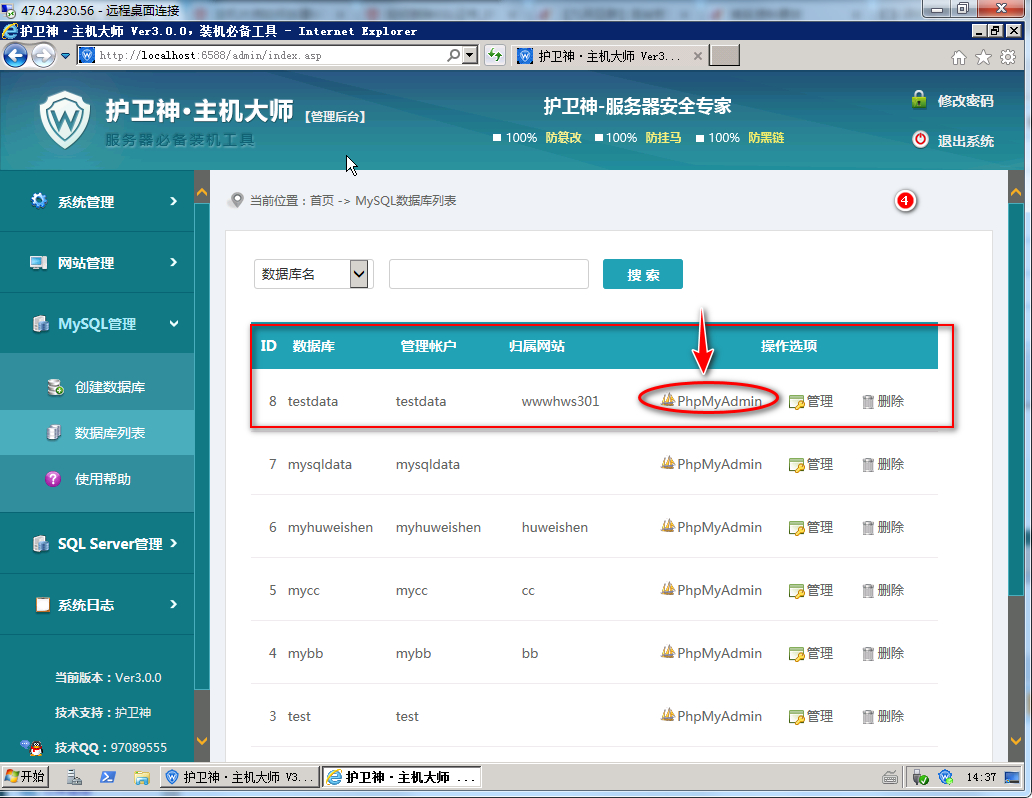Select the Database List sidebar item

[110, 433]
